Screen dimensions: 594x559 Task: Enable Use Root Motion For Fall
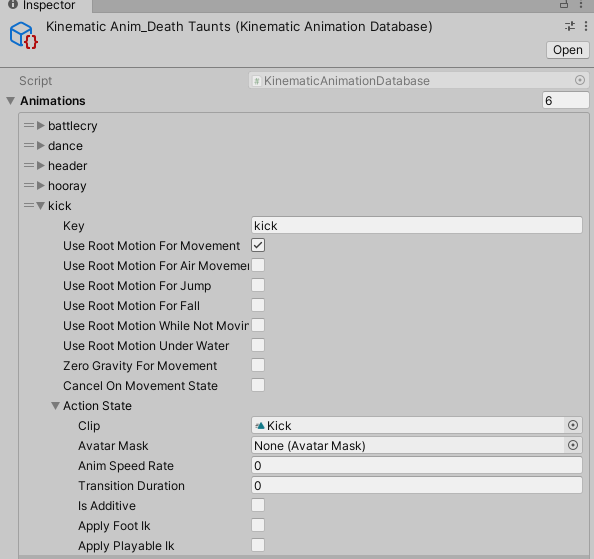[x=258, y=305]
